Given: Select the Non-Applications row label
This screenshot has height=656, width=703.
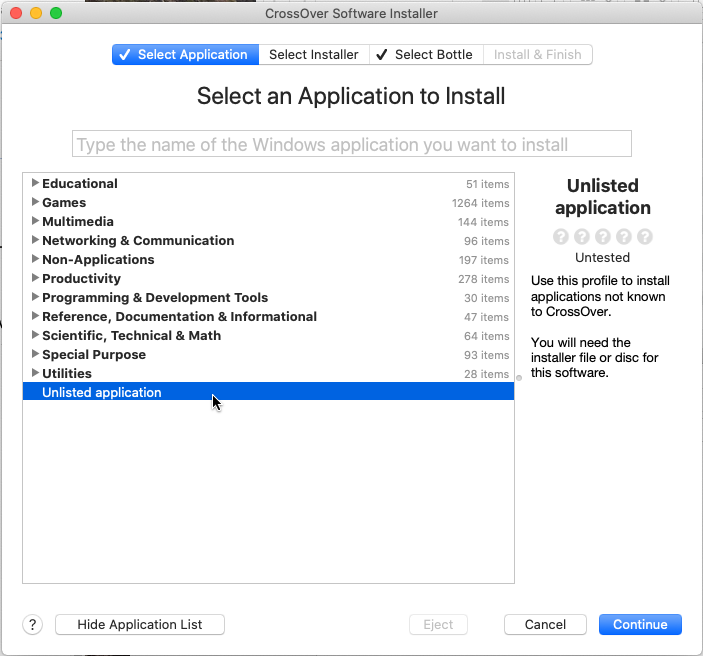Looking at the screenshot, I should [98, 259].
